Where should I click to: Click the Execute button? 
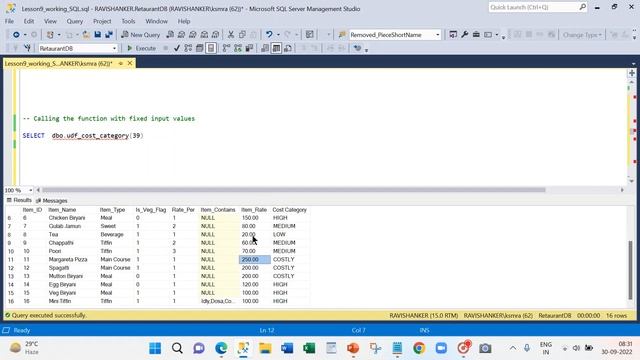tap(141, 48)
